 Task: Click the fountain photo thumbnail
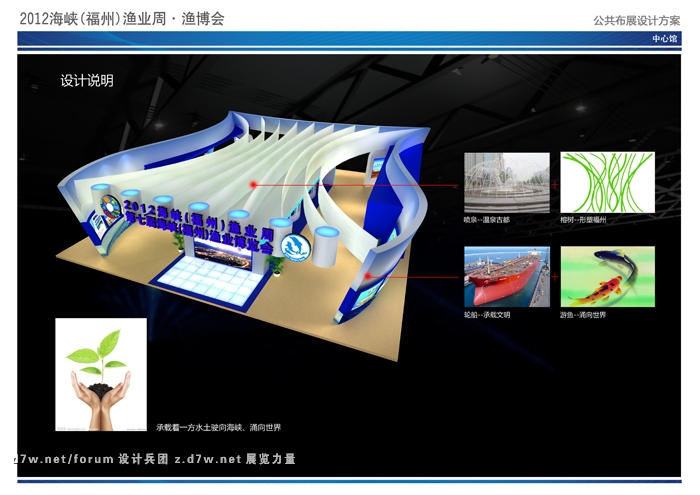[506, 182]
